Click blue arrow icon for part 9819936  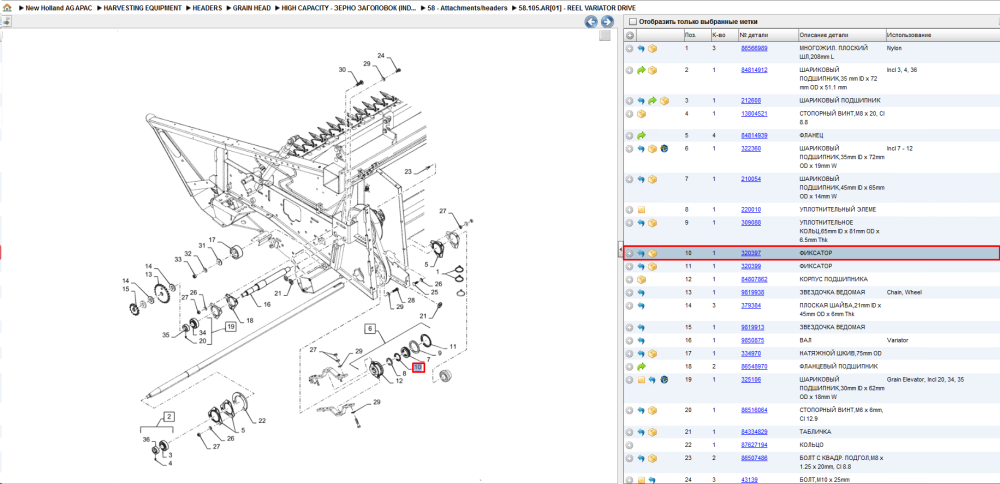641,293
